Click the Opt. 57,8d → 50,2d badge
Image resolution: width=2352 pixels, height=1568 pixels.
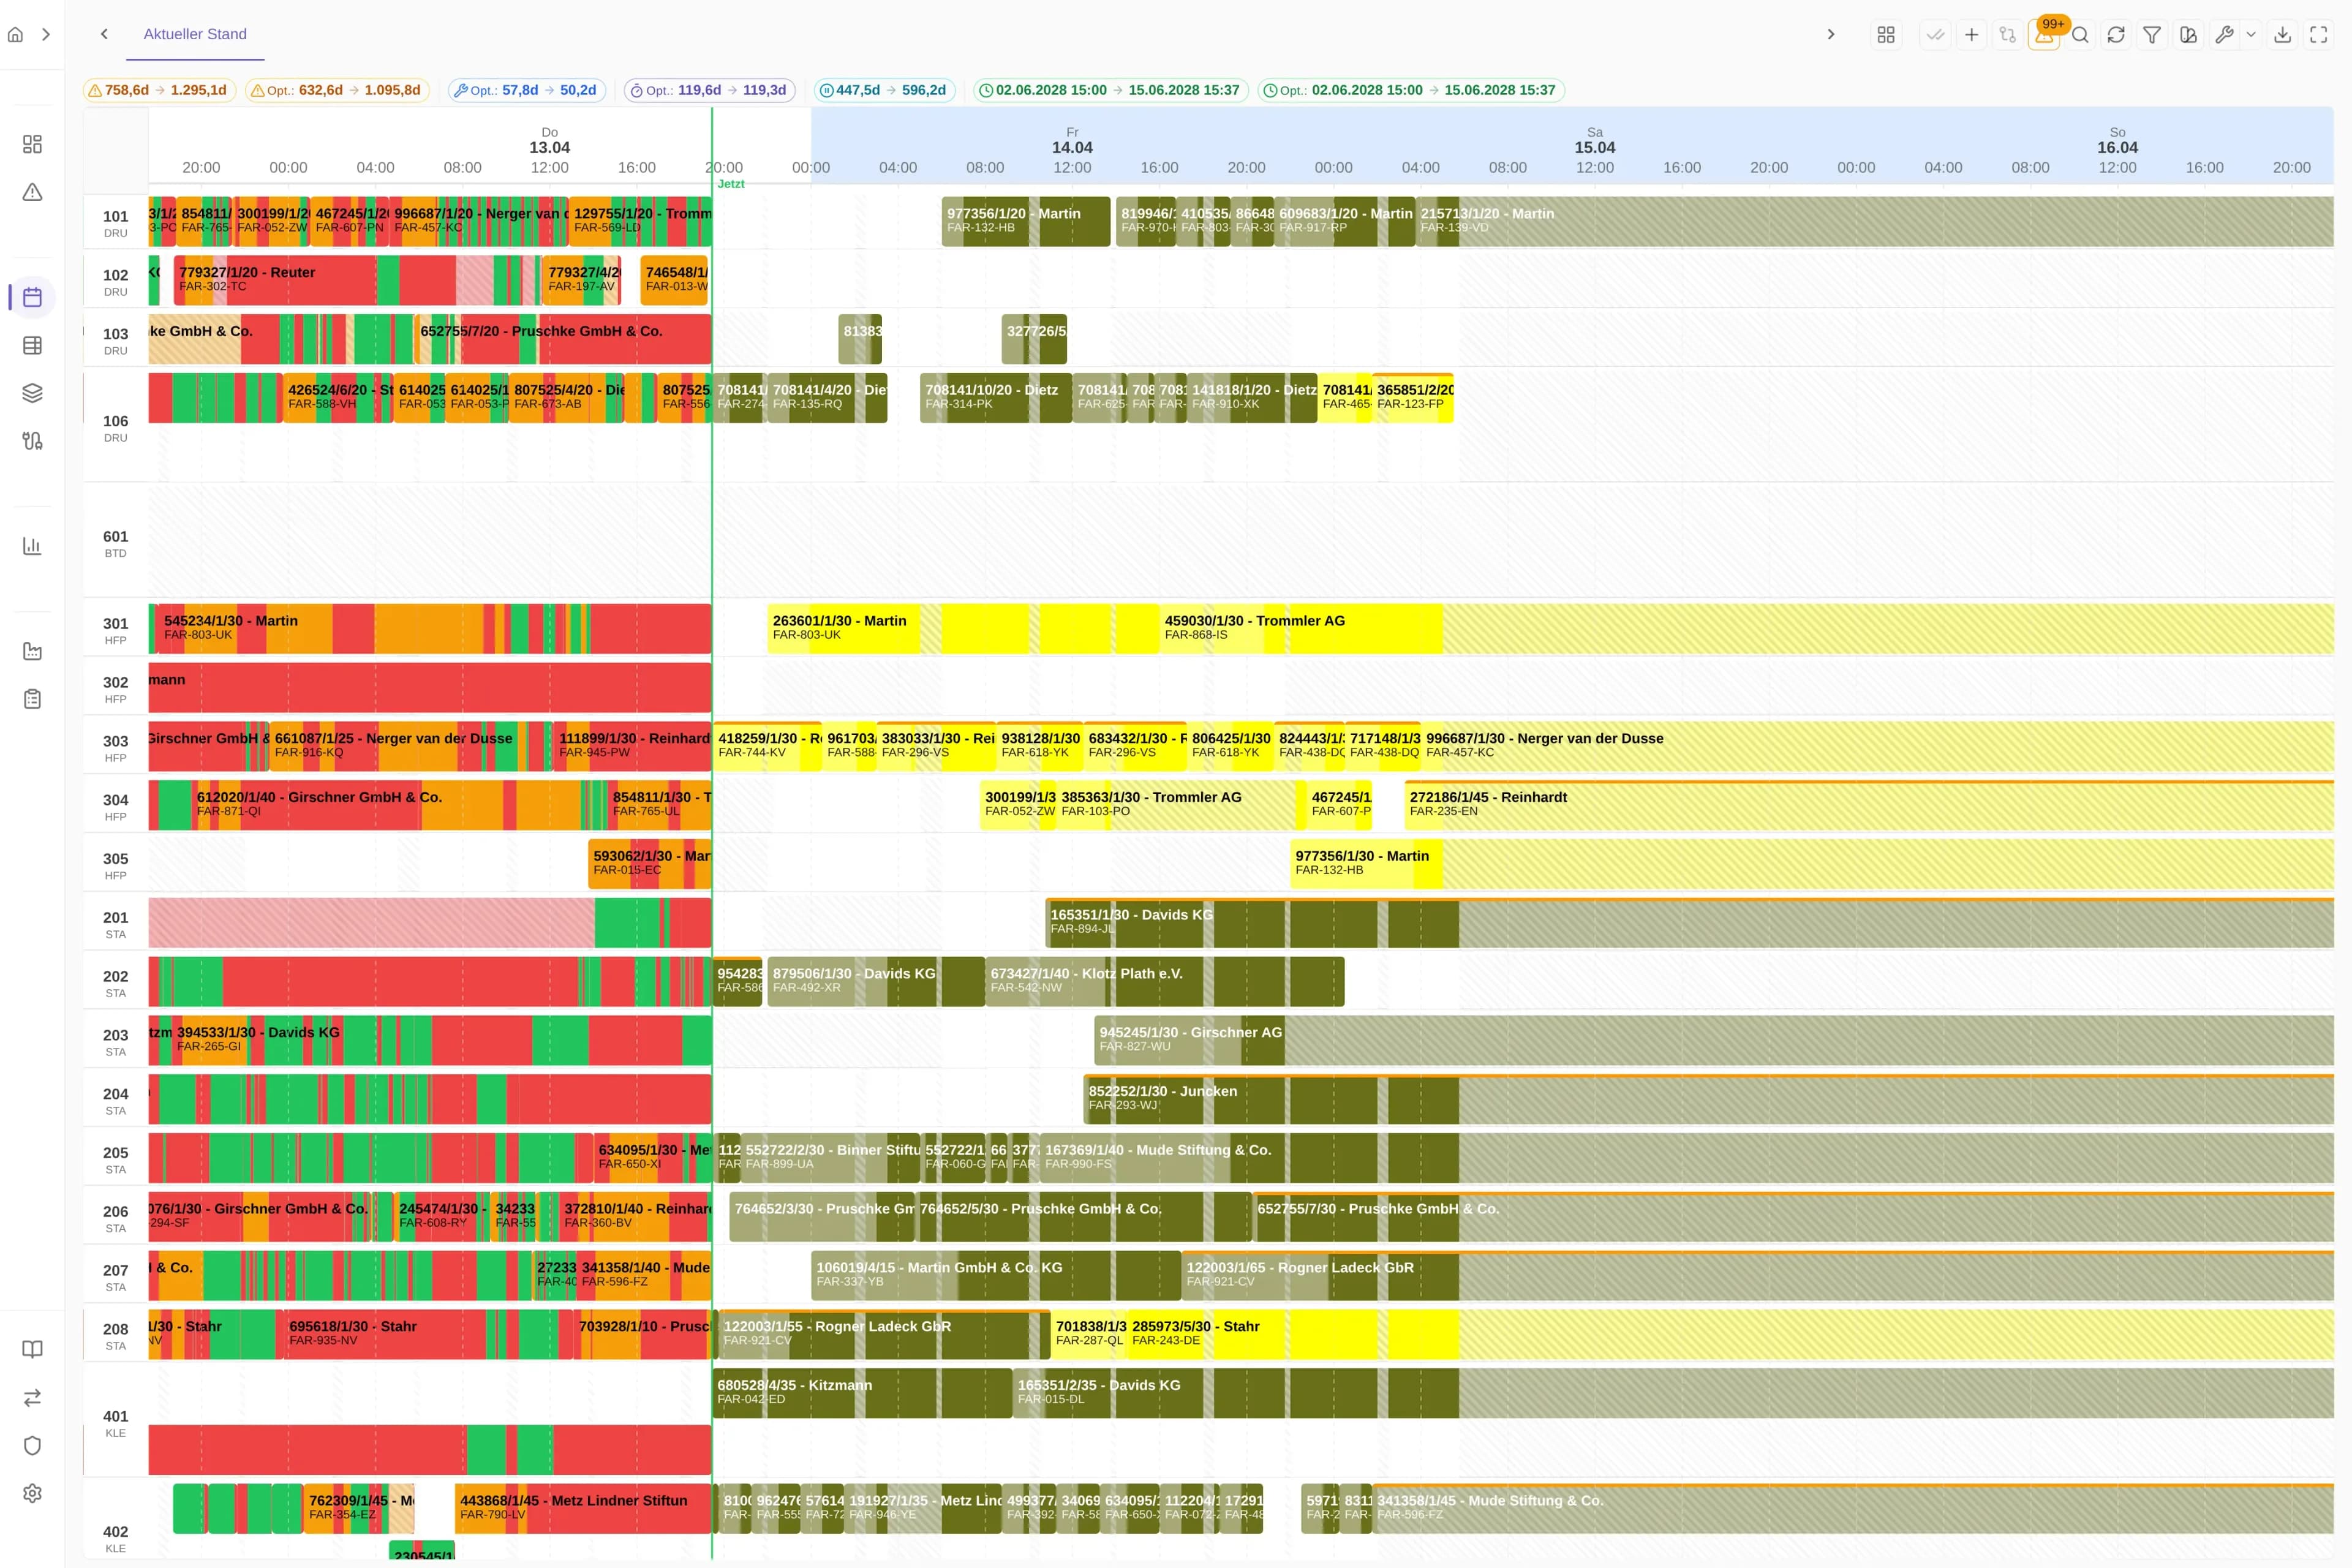pos(527,90)
